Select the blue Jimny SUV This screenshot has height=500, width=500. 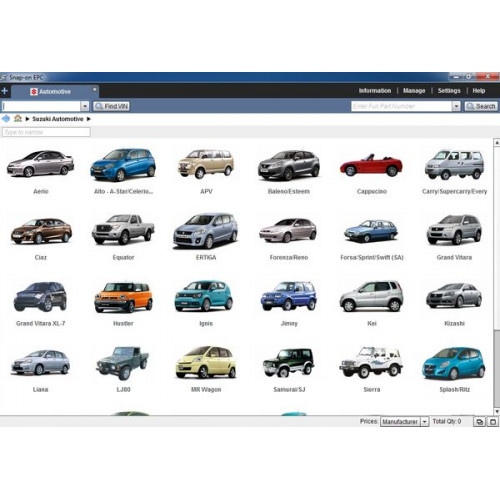pos(288,296)
